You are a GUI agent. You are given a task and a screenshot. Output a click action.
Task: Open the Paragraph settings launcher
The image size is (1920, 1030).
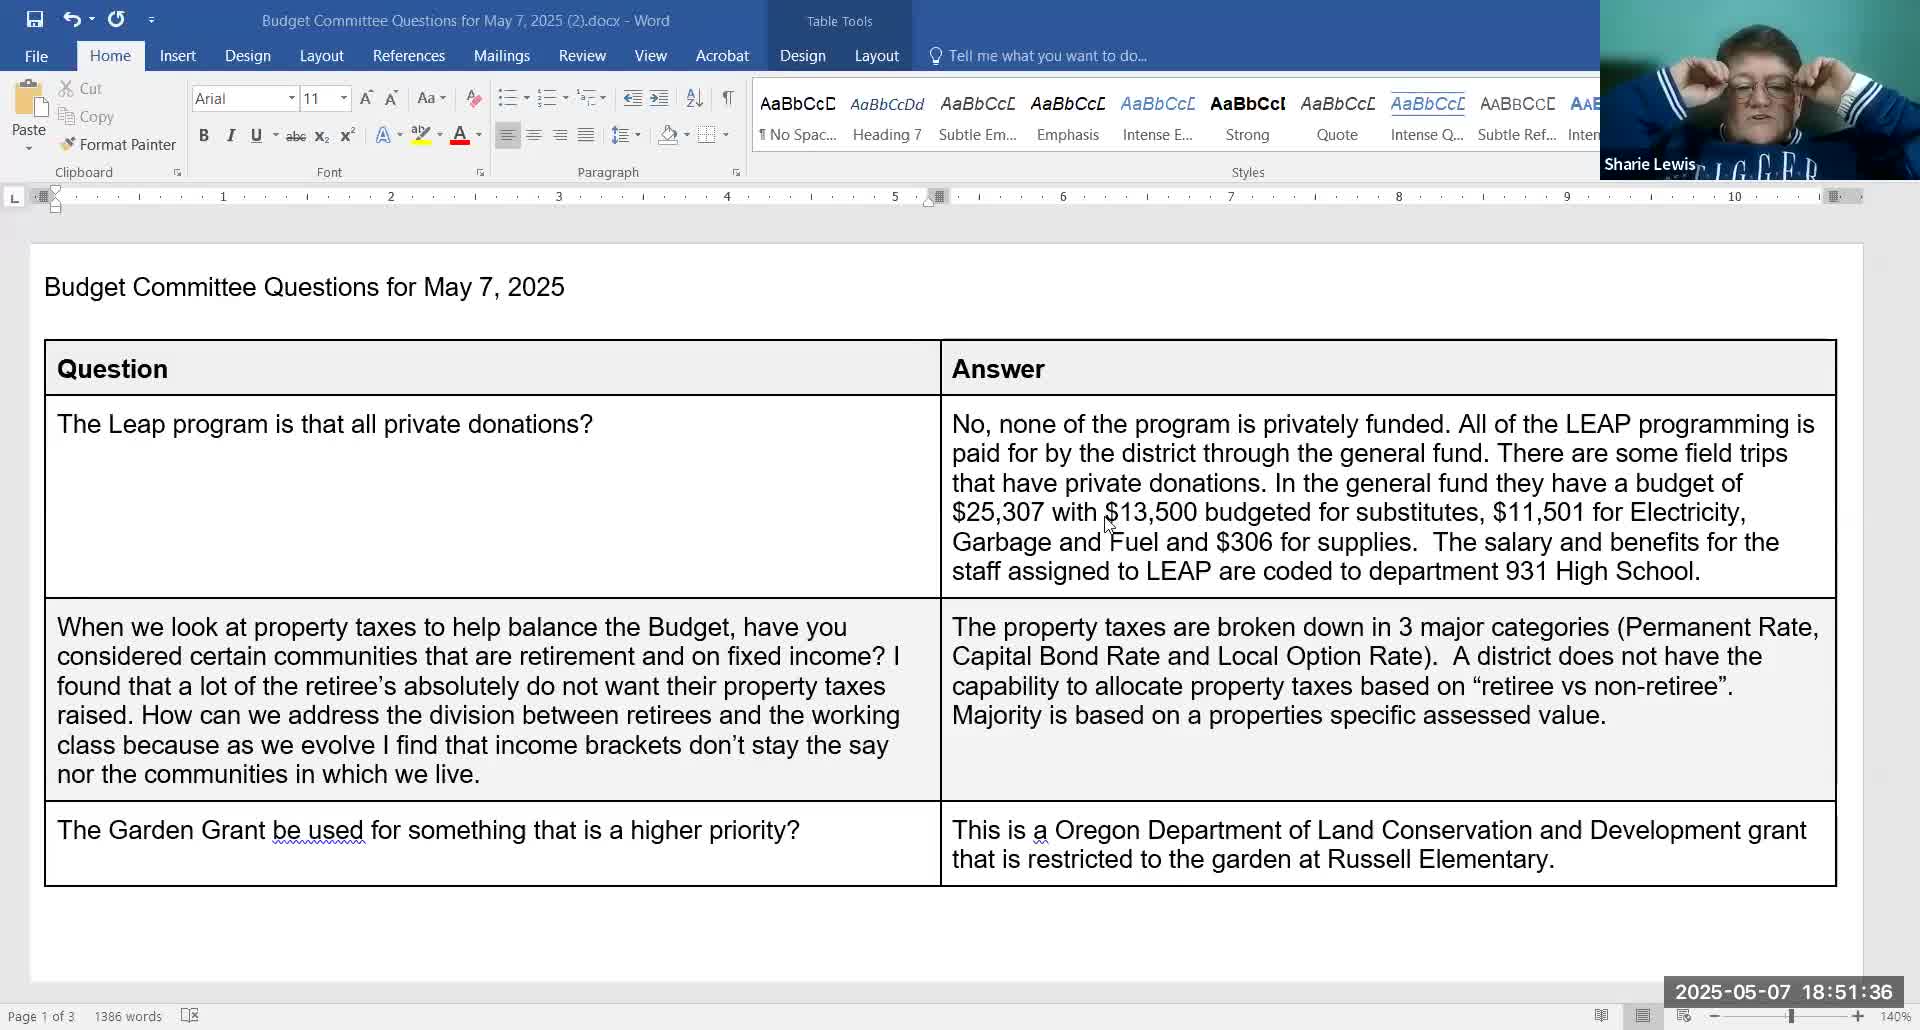click(x=736, y=173)
